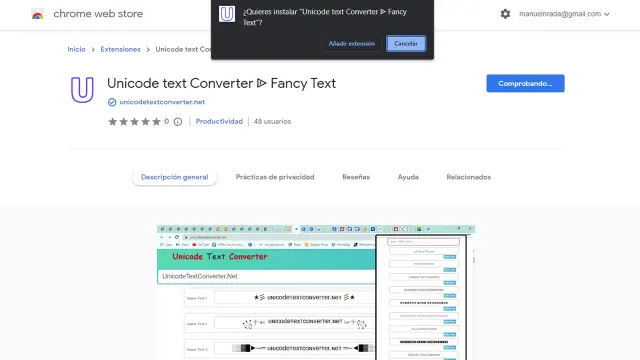Image resolution: width=640 pixels, height=360 pixels.
Task: Click the fifth rating star
Action: (156, 121)
